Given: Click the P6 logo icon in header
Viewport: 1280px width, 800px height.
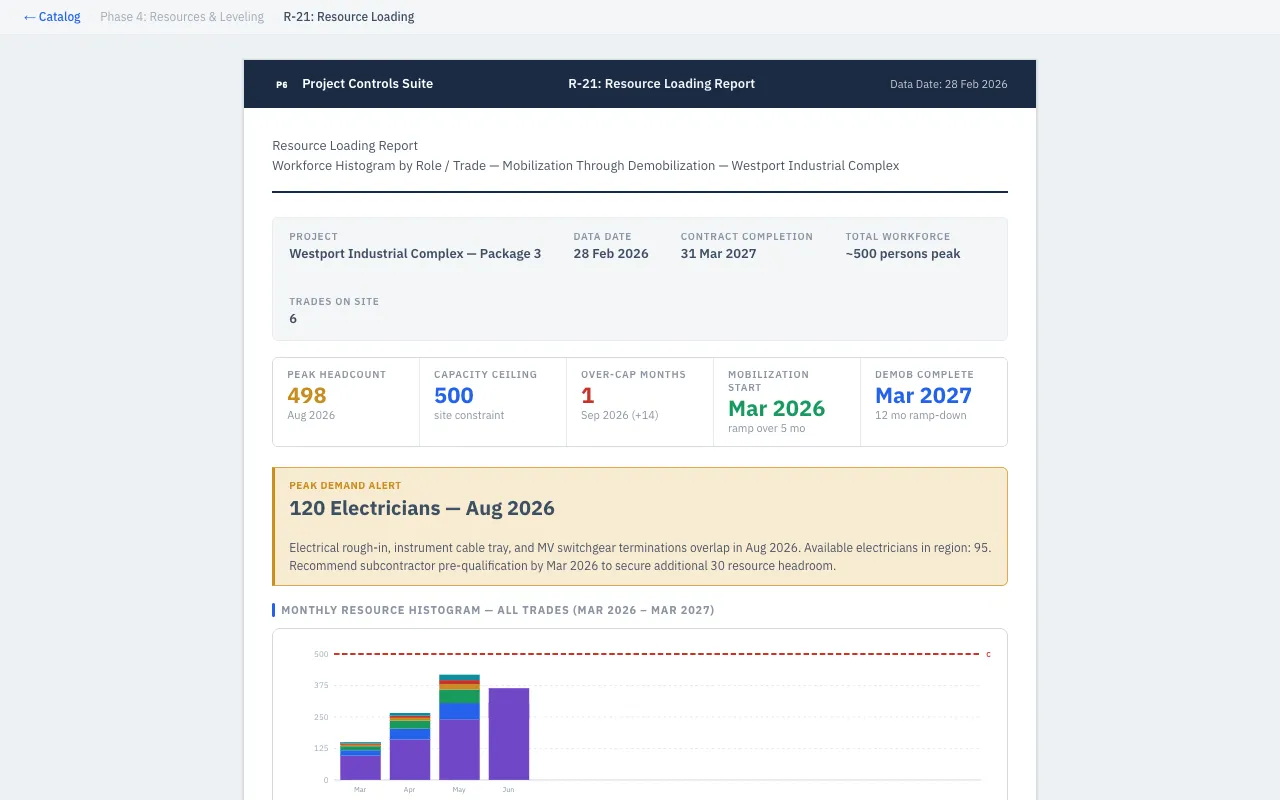Looking at the screenshot, I should point(282,84).
